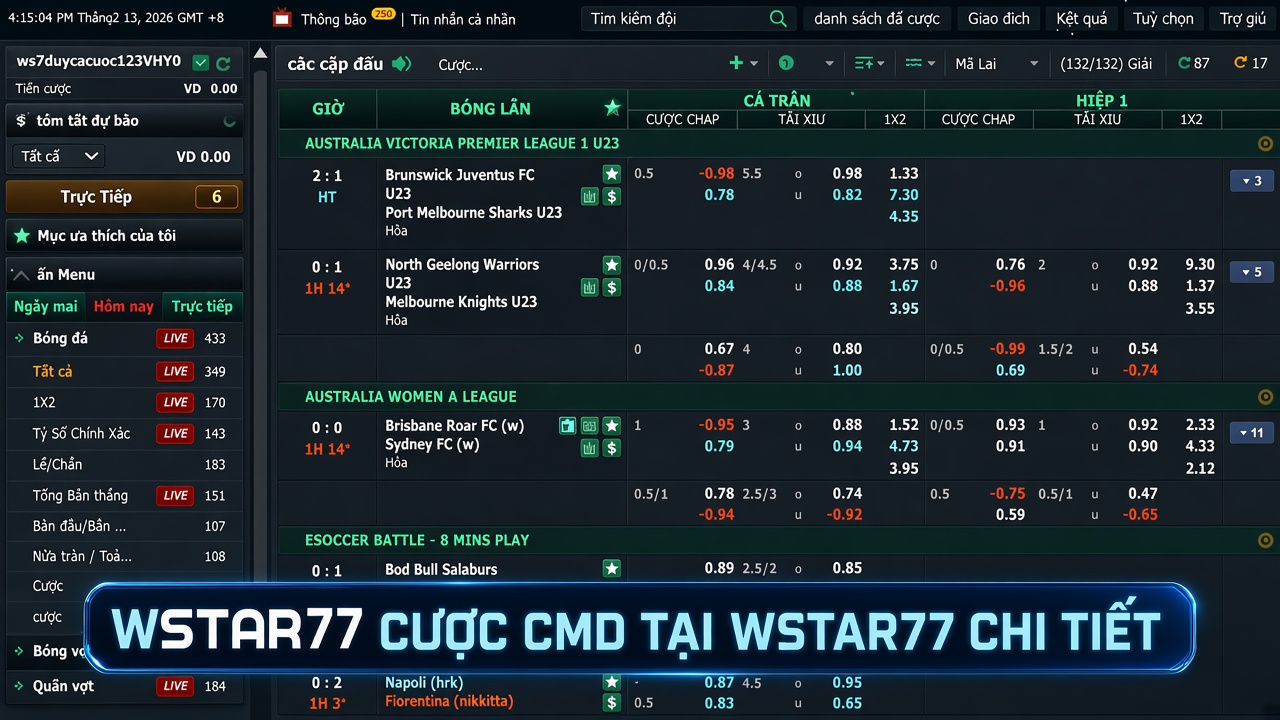The width and height of the screenshot is (1280, 720).
Task: Open danh sách đã cược bet list
Action: pos(877,19)
